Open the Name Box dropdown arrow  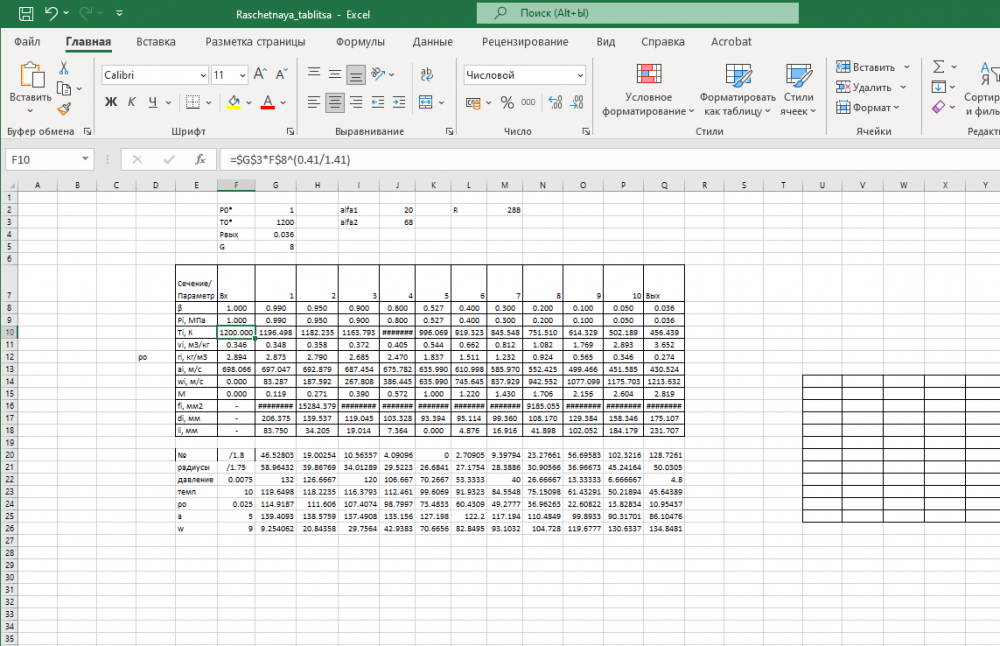click(85, 159)
